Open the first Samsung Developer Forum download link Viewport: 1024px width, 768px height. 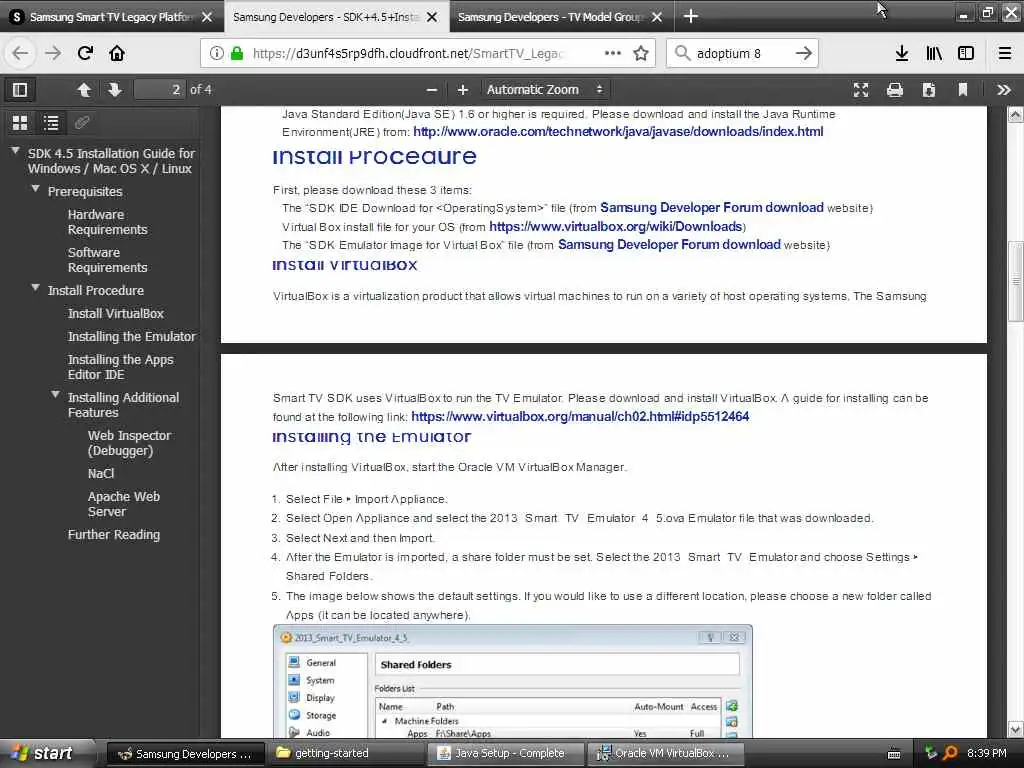(x=711, y=207)
